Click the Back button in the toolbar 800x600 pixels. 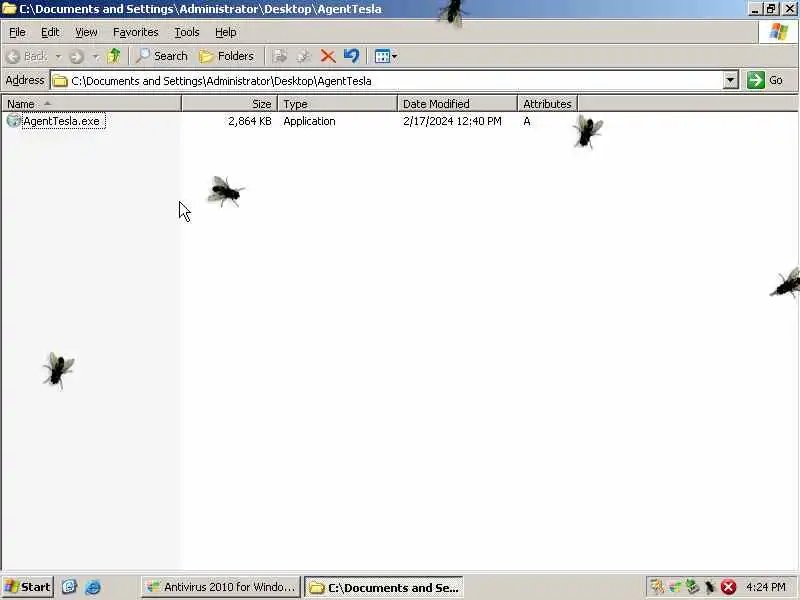coord(28,56)
